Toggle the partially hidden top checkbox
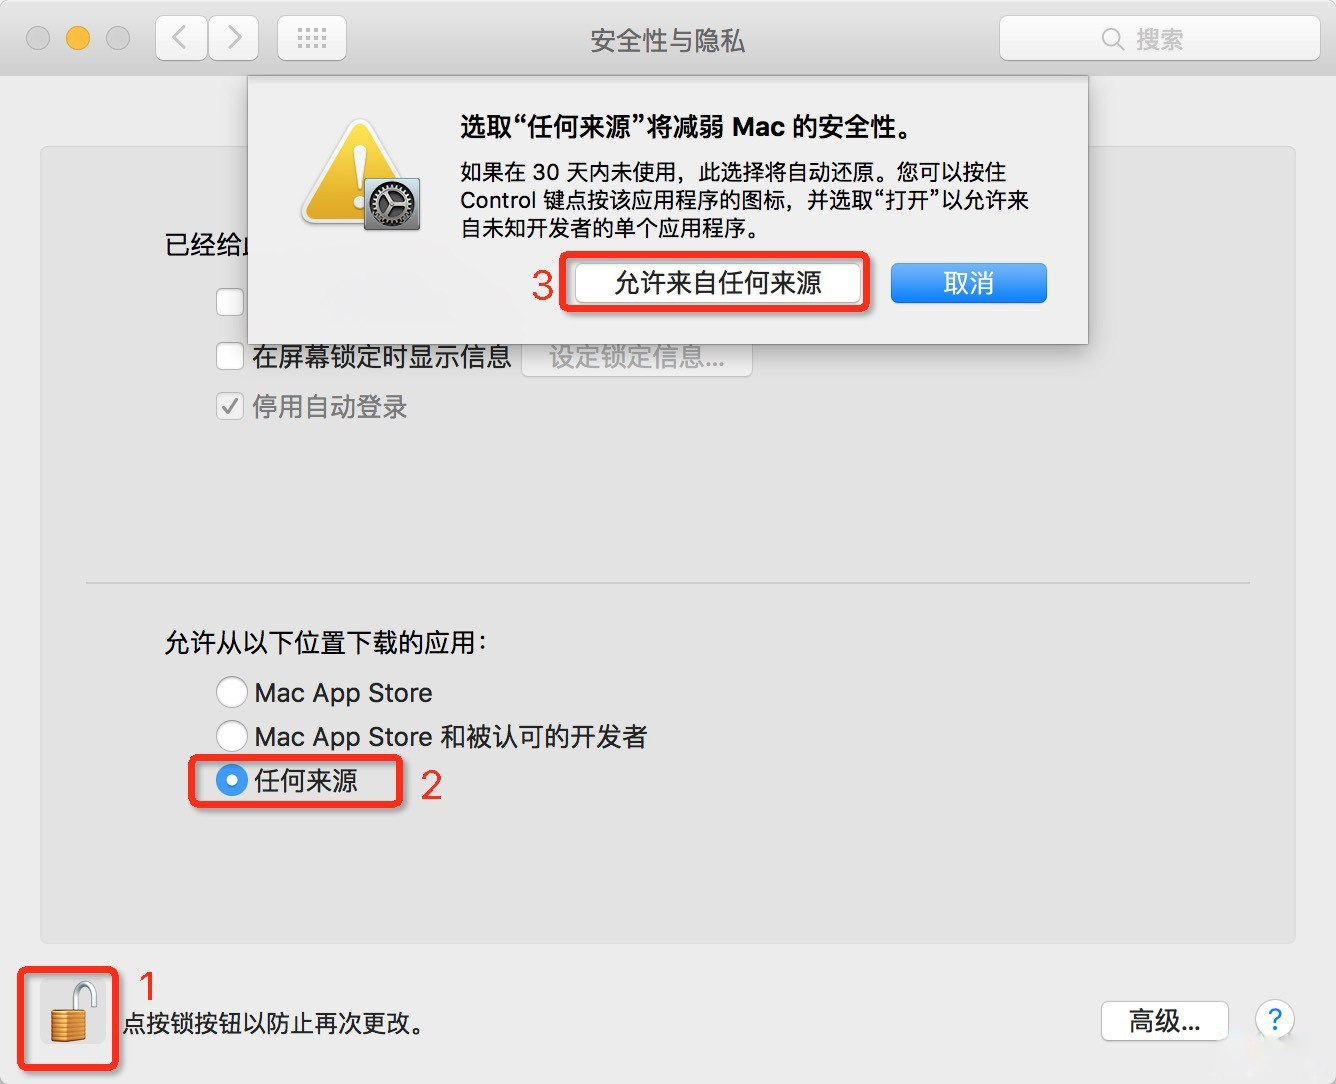 click(x=230, y=301)
